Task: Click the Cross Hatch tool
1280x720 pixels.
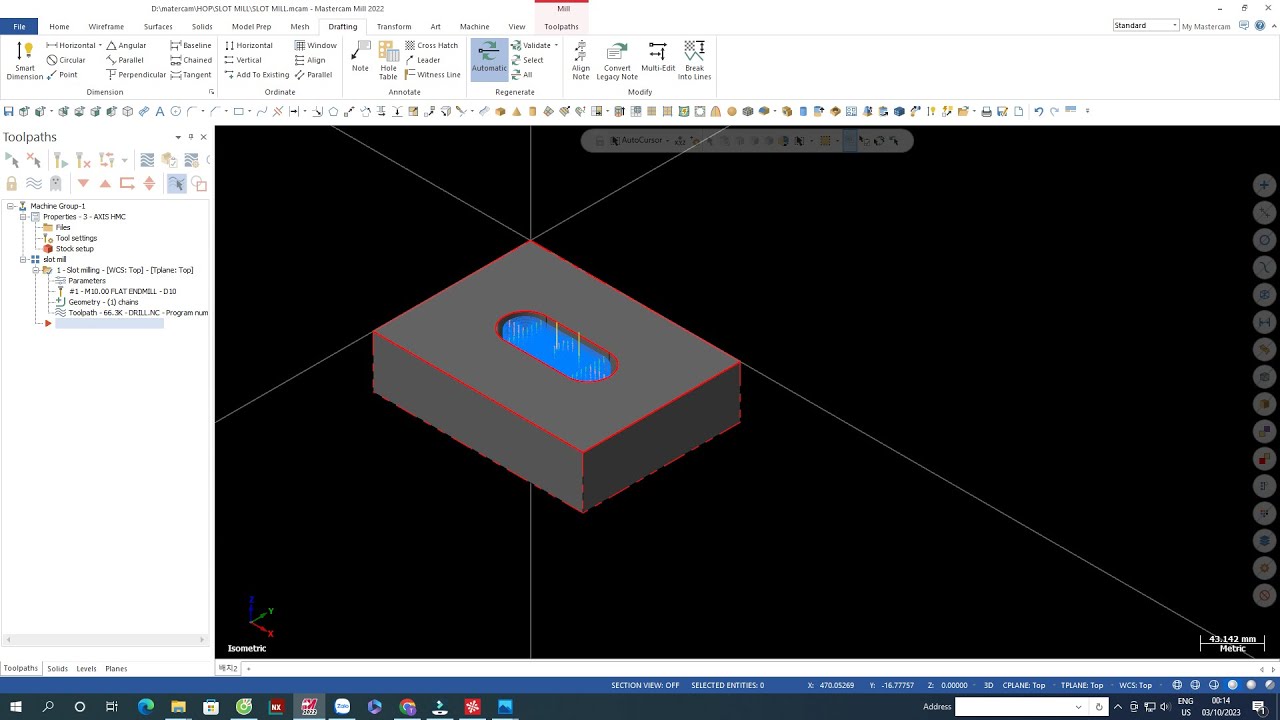Action: [x=432, y=45]
